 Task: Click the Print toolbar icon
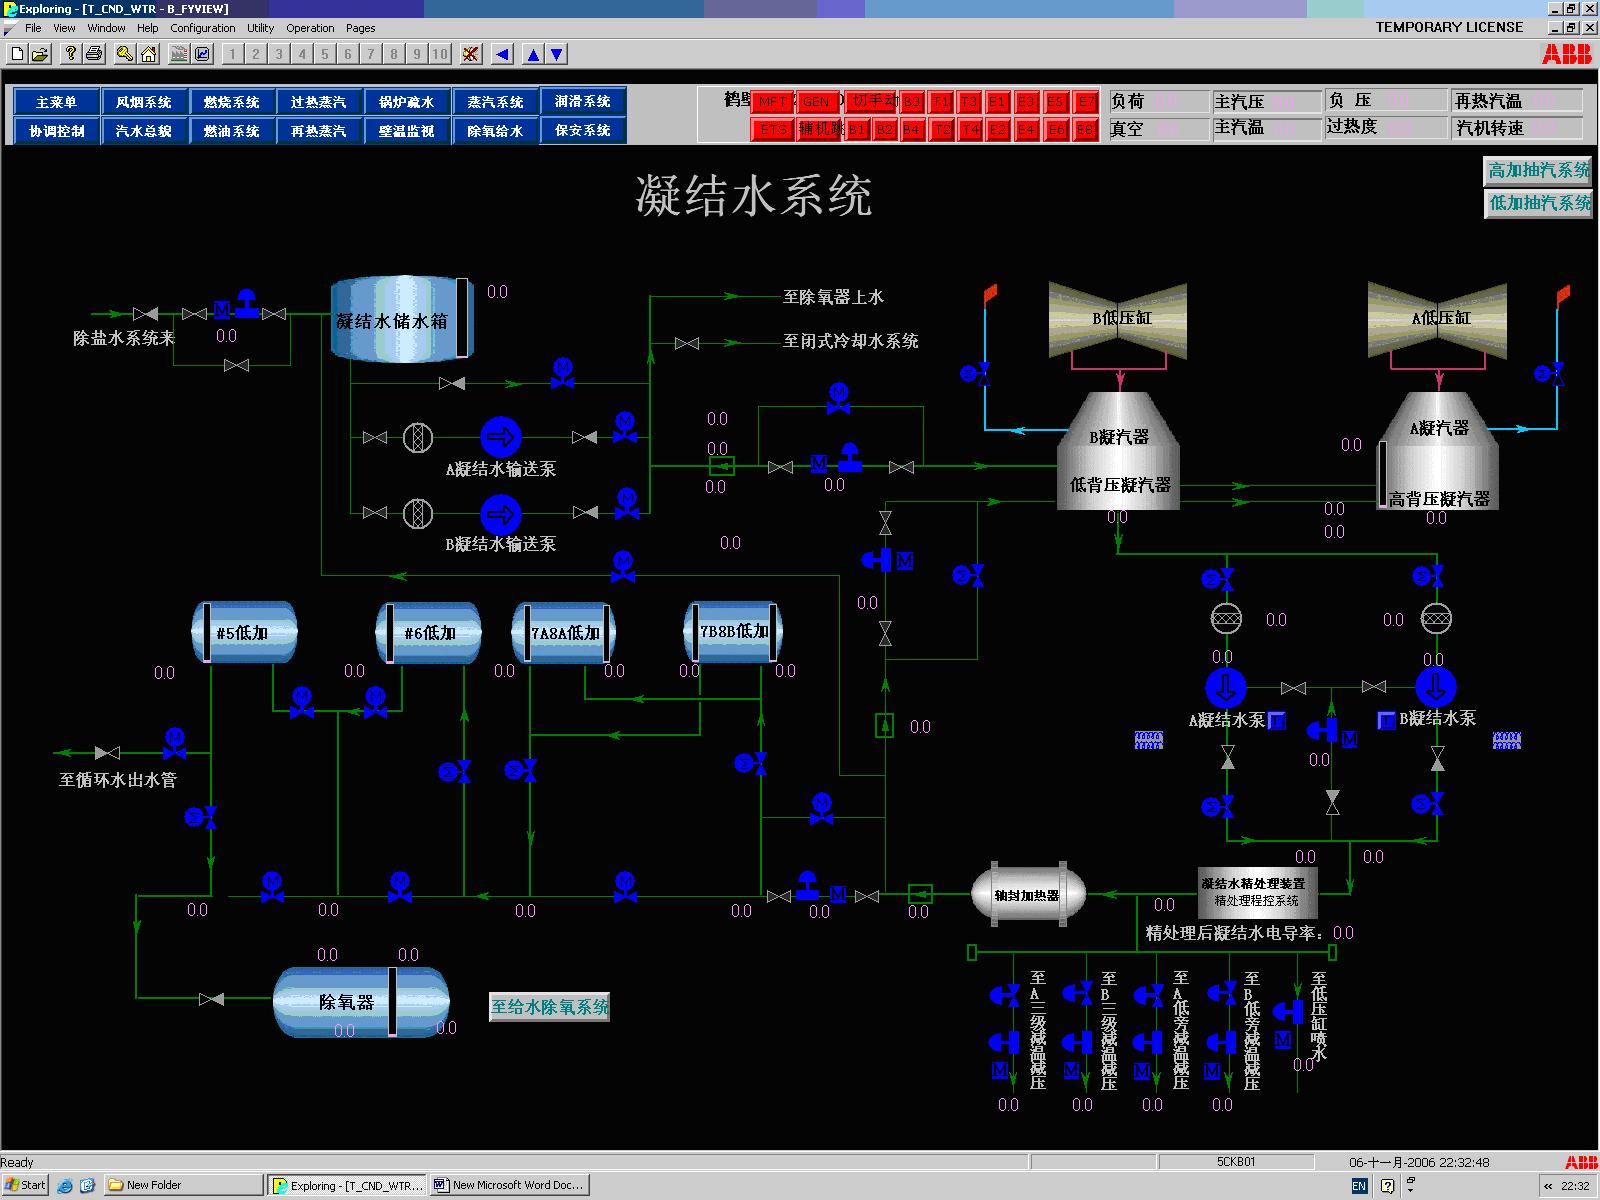pyautogui.click(x=93, y=54)
